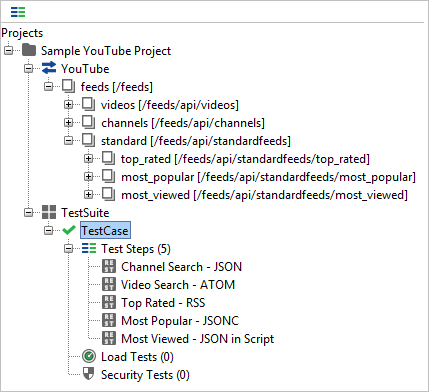Click REST icon of Video Search - ATOM
The height and width of the screenshot is (392, 429).
tap(109, 284)
